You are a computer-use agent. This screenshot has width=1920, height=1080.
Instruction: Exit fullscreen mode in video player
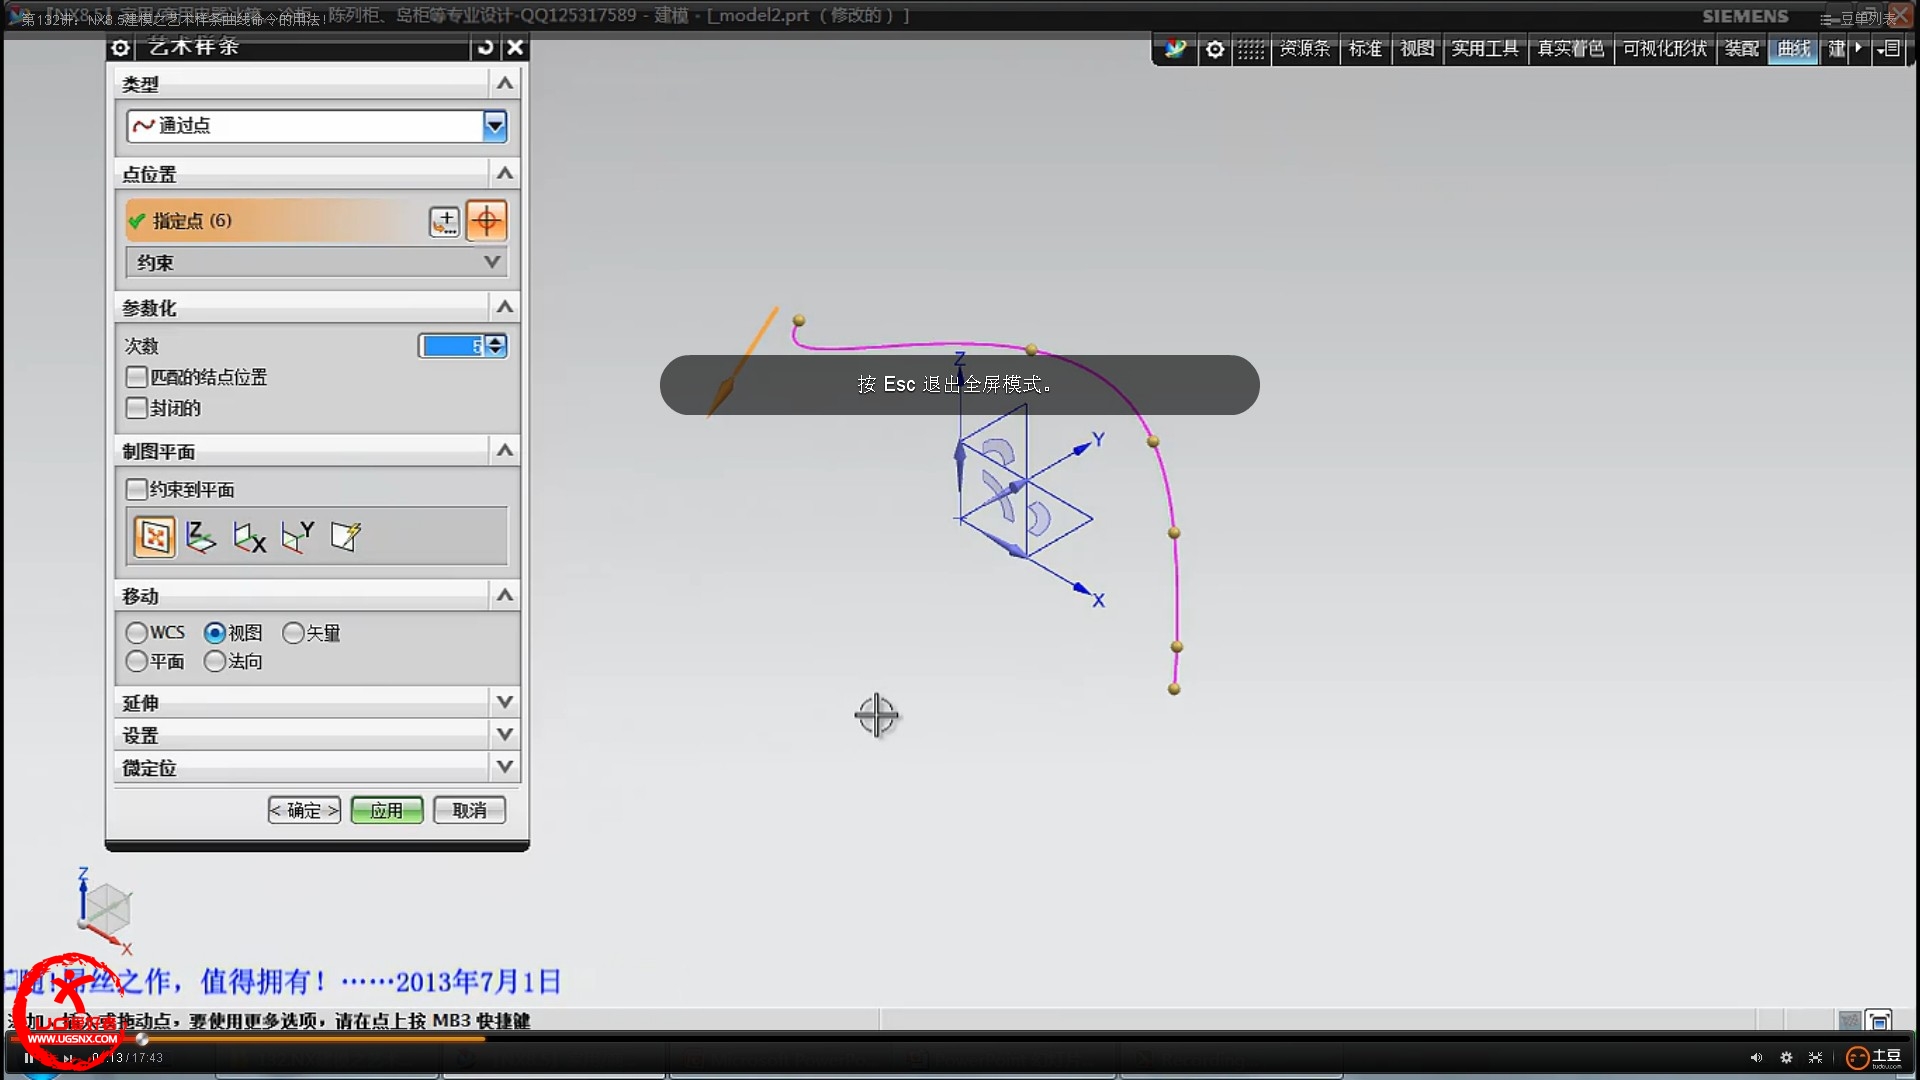click(x=1815, y=1057)
